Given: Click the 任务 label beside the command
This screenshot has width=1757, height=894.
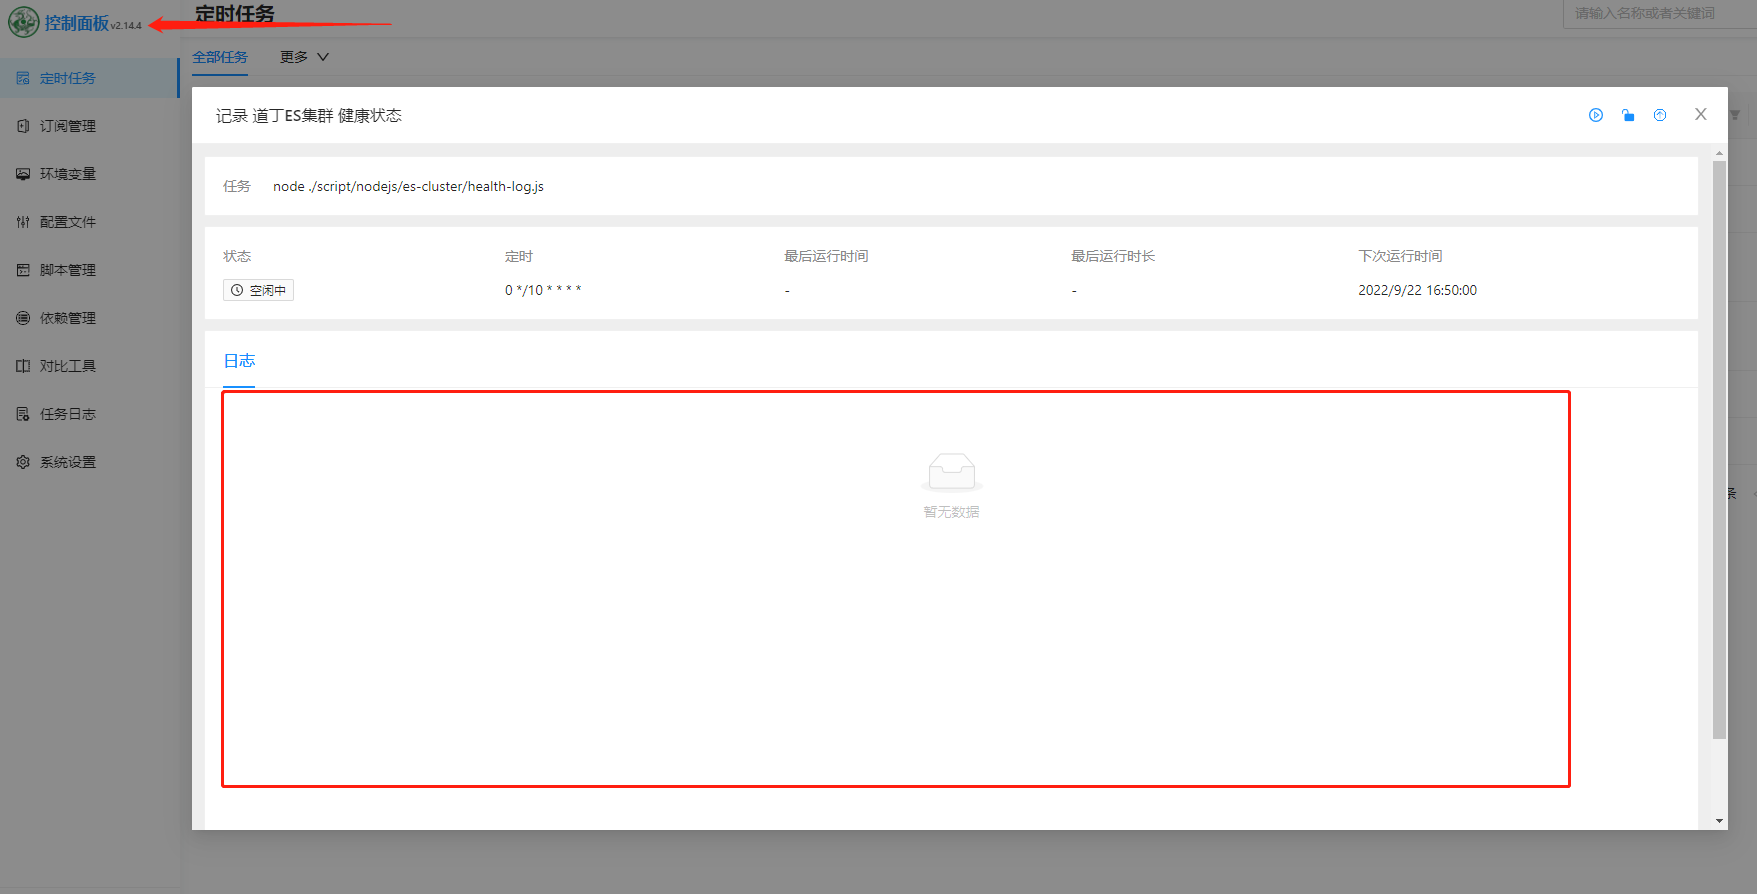Looking at the screenshot, I should 237,186.
